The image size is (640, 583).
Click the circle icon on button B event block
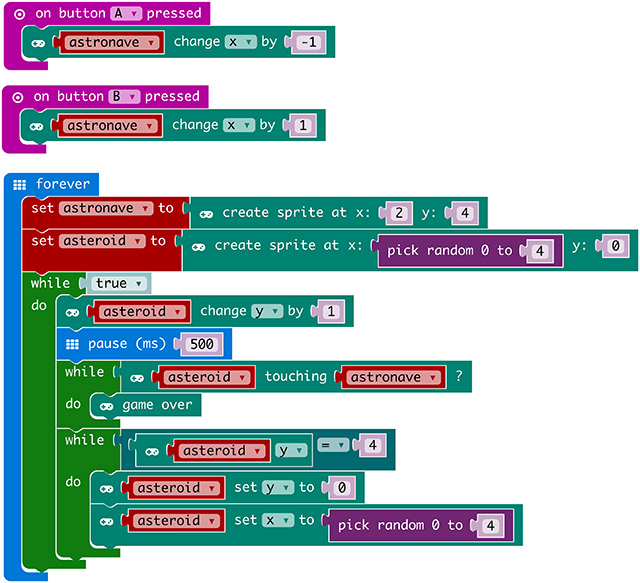point(19,97)
